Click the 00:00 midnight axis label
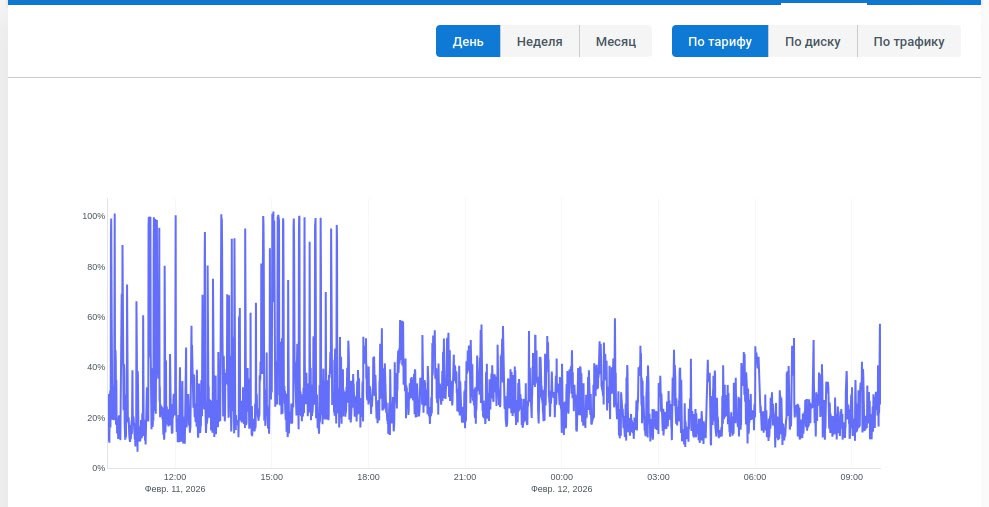The height and width of the screenshot is (507, 989). click(561, 477)
